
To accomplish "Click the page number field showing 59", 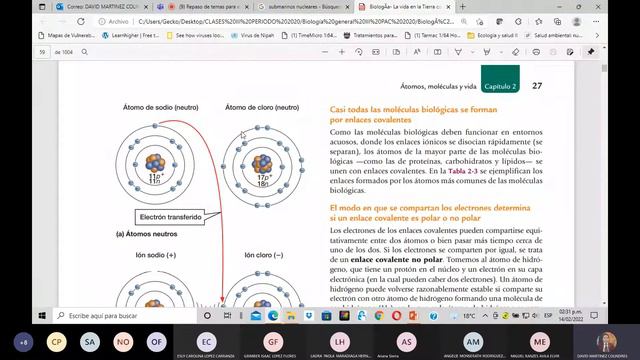I will coord(42,52).
